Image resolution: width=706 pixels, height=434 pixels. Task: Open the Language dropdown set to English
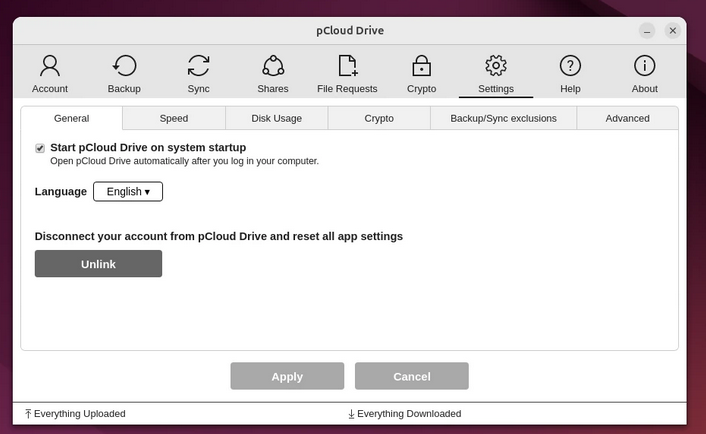(128, 192)
